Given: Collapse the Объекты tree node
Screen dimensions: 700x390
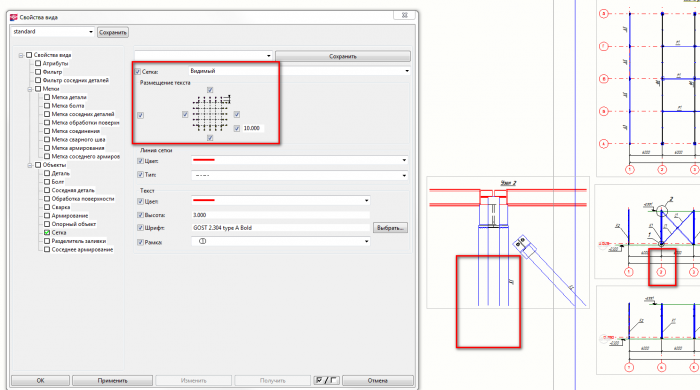Looking at the screenshot, I should (30, 165).
